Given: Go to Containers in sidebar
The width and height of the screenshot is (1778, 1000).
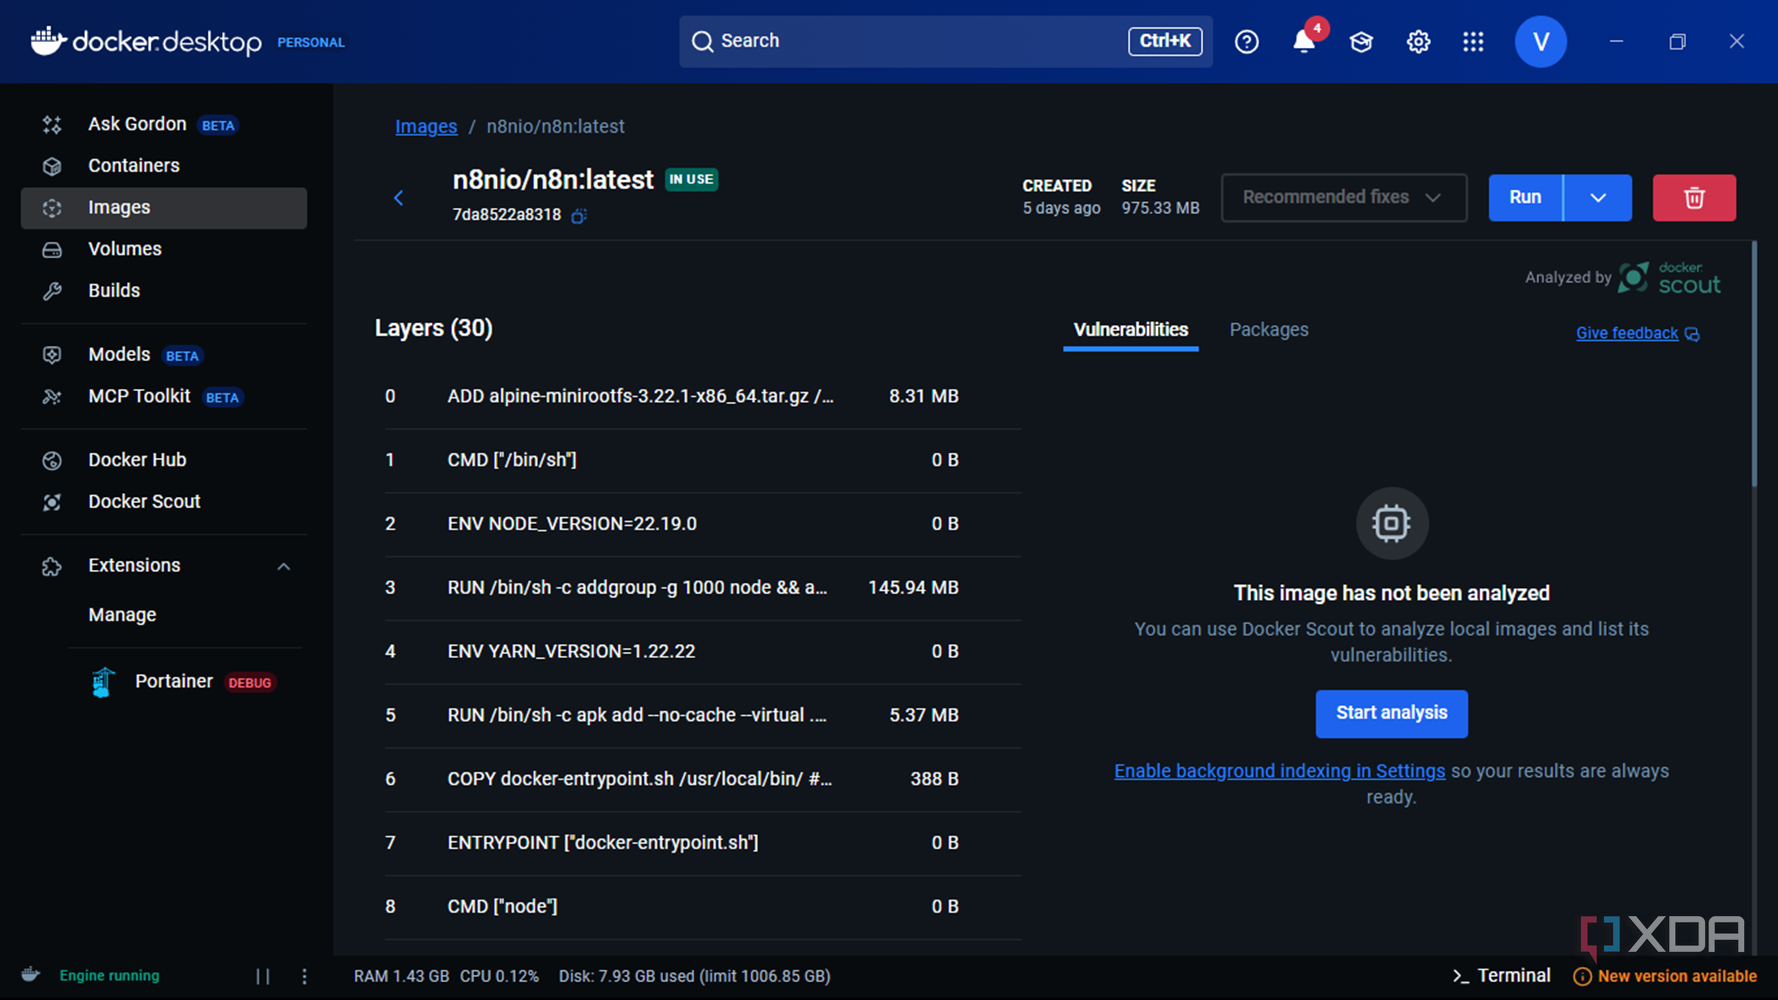Looking at the screenshot, I should tap(164, 166).
